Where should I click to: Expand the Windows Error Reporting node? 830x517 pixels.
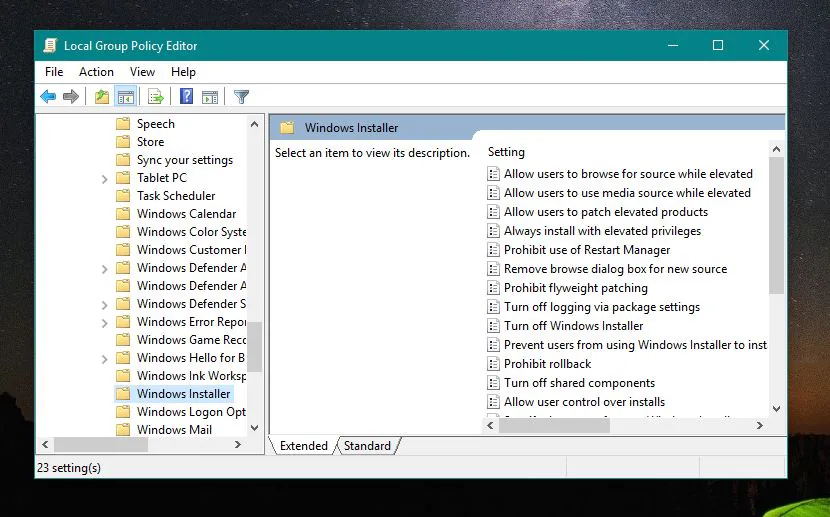[104, 323]
